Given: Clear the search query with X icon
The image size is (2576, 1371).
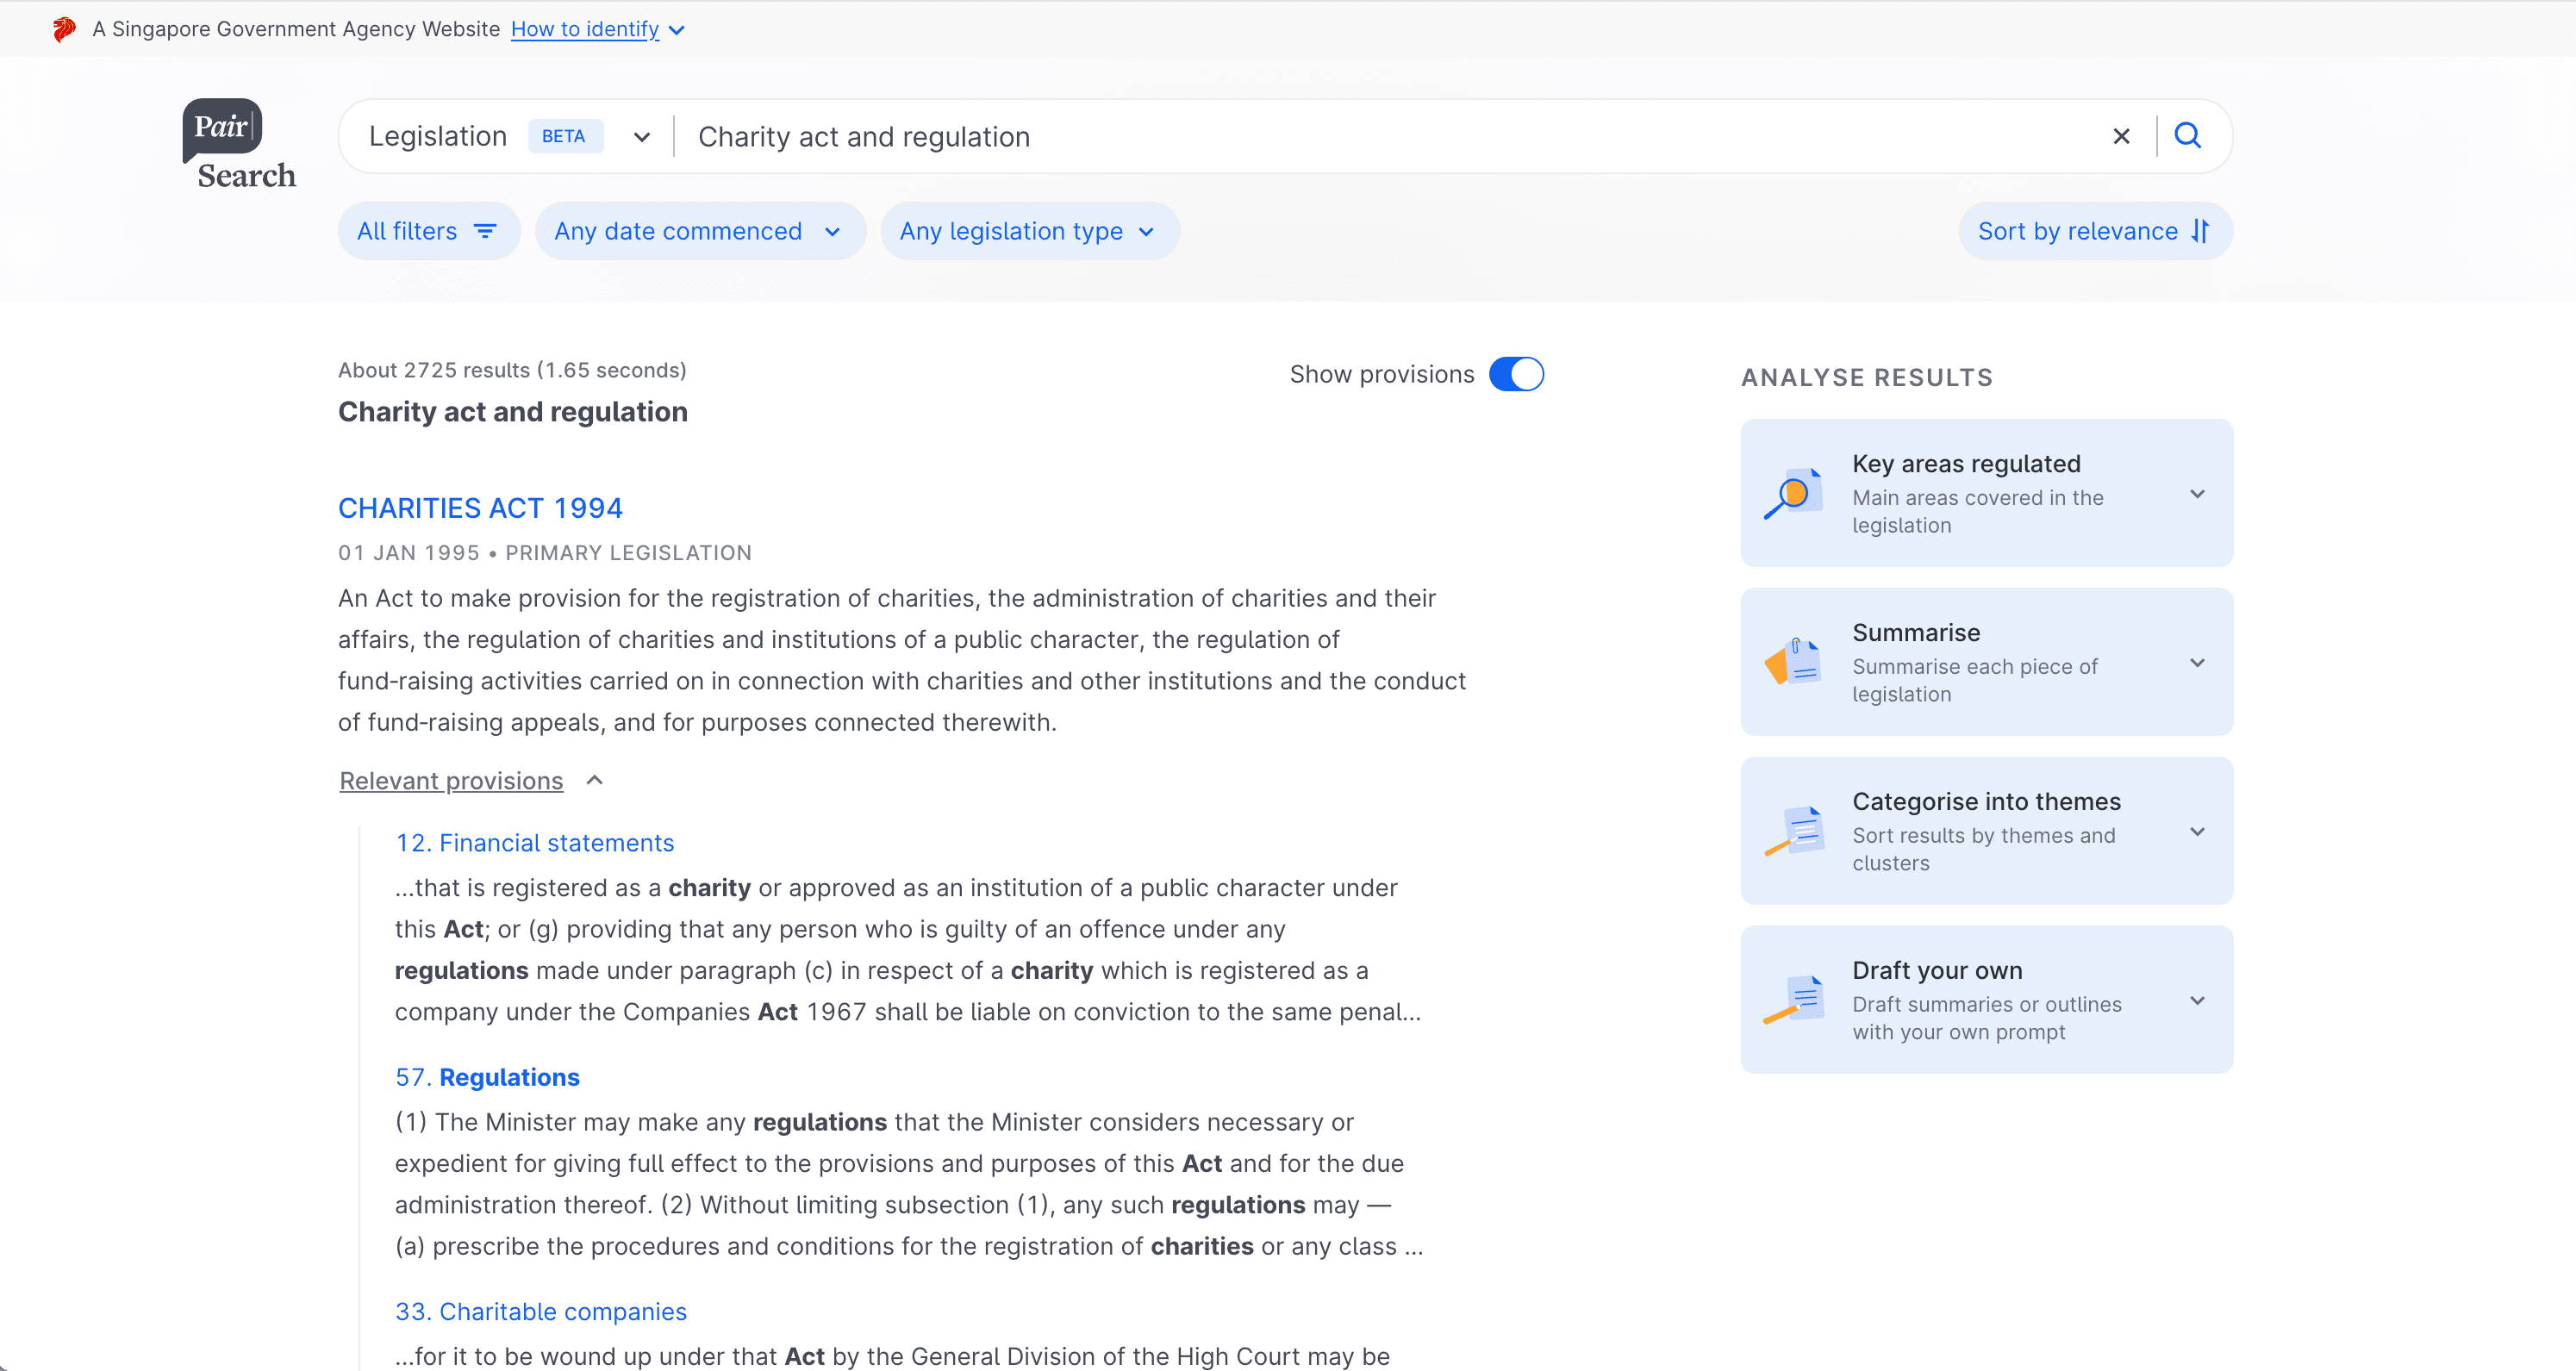Looking at the screenshot, I should point(2120,136).
